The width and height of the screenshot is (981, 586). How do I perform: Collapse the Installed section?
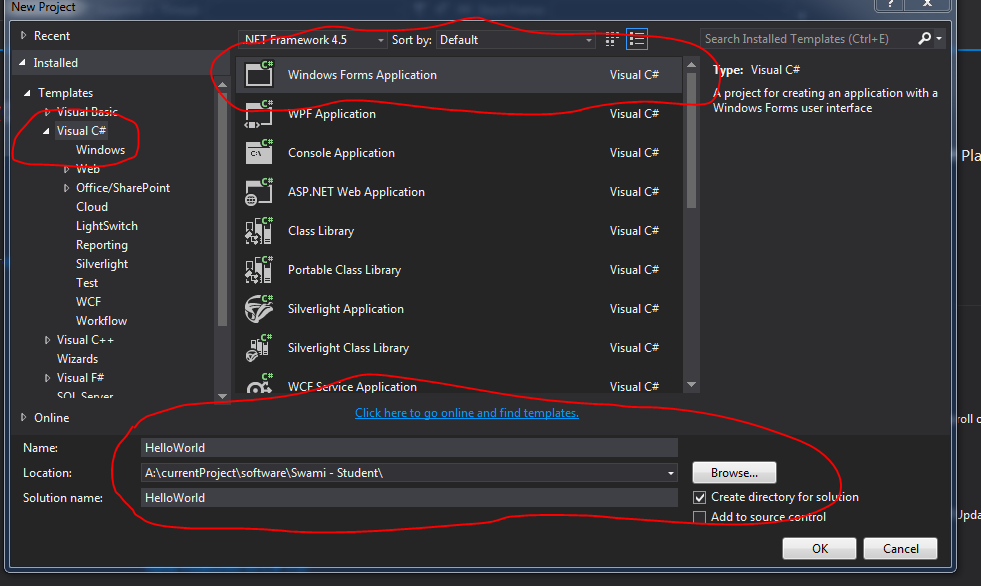point(23,63)
